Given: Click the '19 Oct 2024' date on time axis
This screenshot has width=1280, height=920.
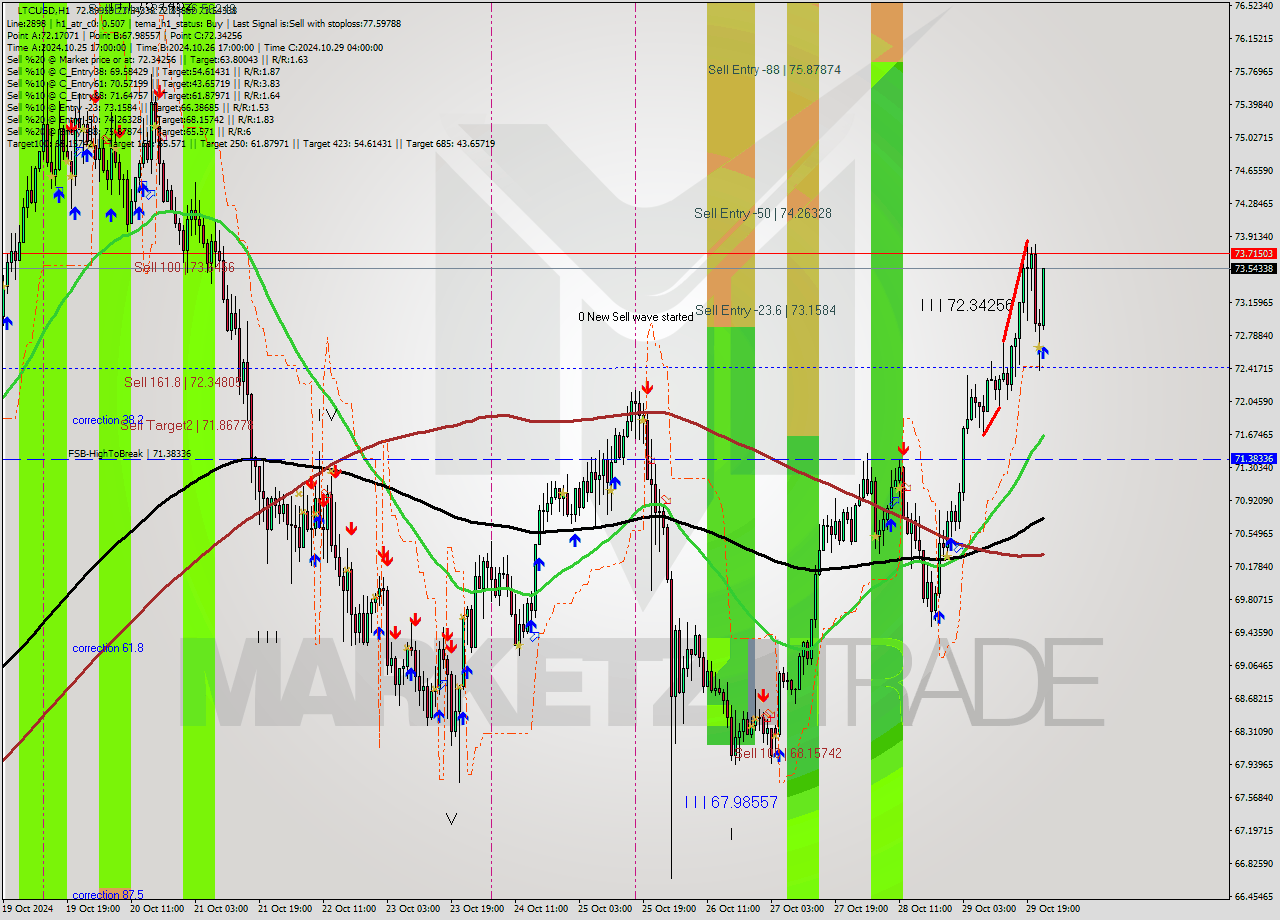Looking at the screenshot, I should point(28,909).
